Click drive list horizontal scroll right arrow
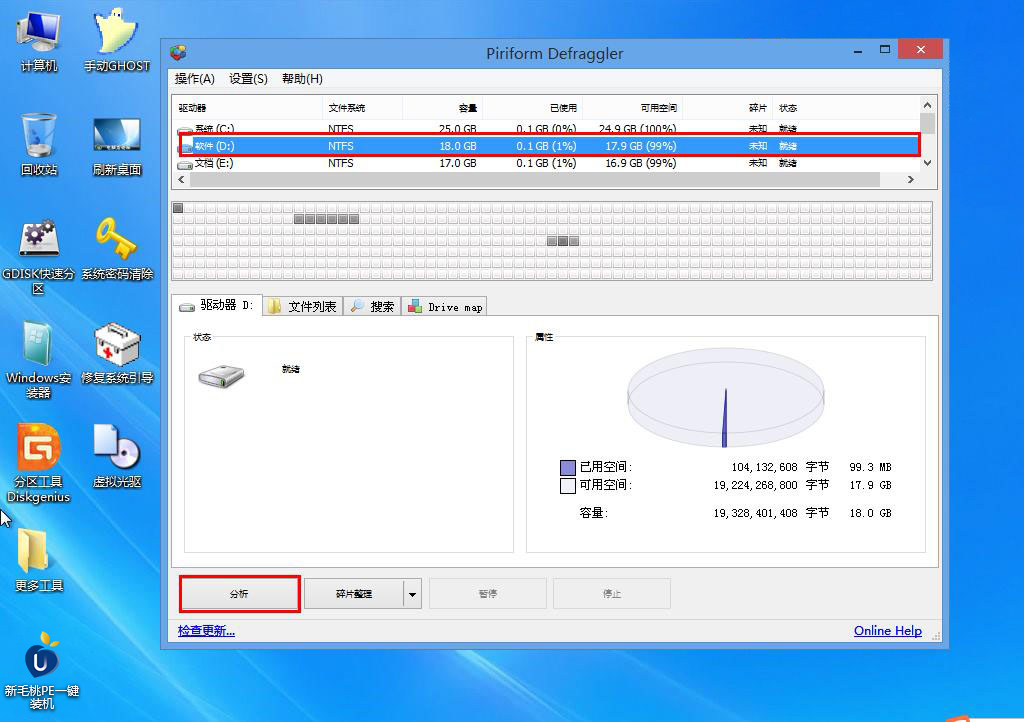This screenshot has height=722, width=1024. coord(910,180)
